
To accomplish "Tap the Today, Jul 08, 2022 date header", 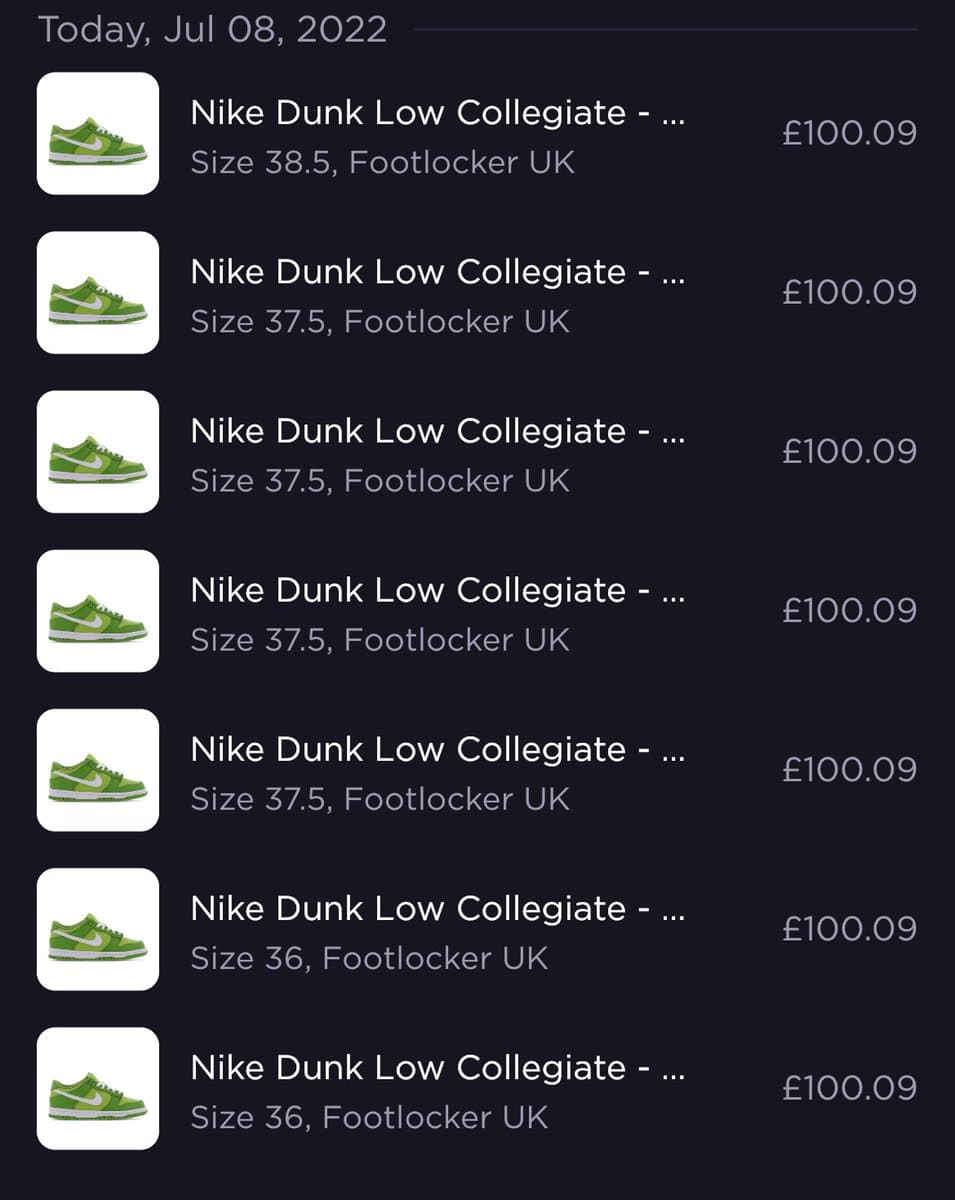I will point(212,28).
